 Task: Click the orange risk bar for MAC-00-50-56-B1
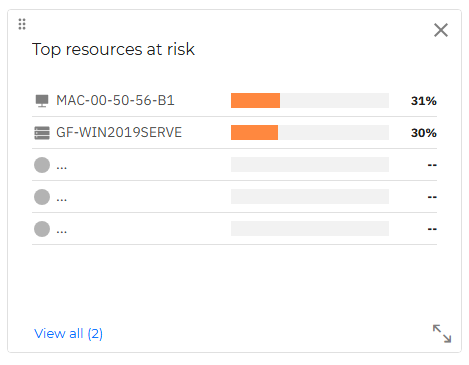coord(255,100)
